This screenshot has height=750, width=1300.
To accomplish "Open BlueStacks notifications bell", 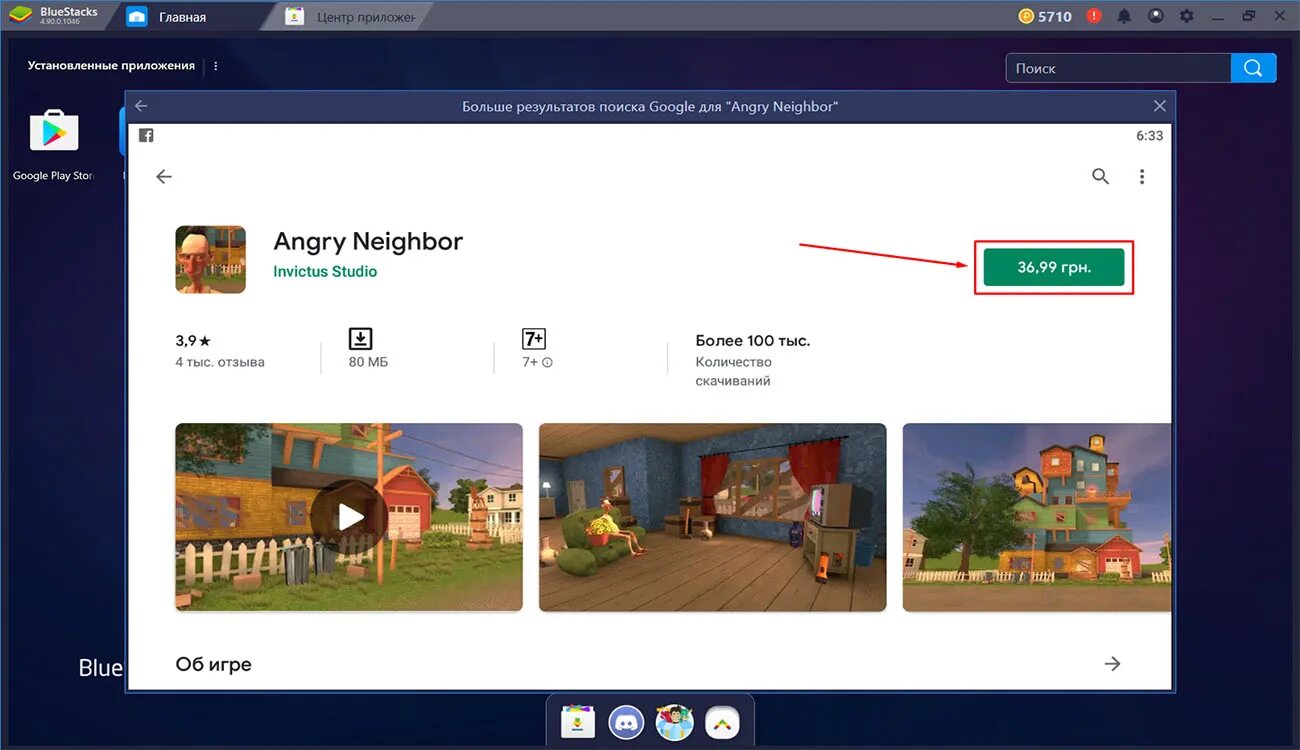I will (x=1123, y=15).
